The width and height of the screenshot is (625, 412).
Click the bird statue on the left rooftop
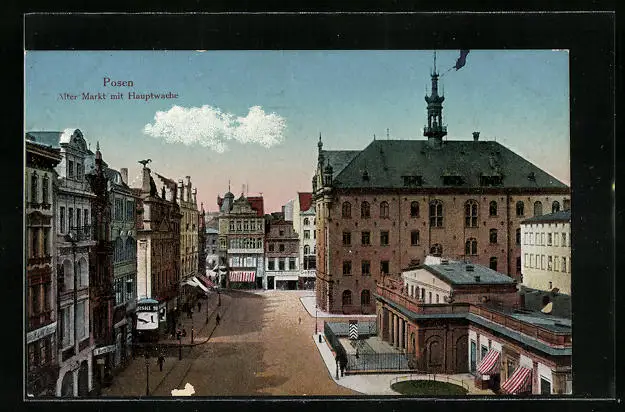click(x=145, y=162)
